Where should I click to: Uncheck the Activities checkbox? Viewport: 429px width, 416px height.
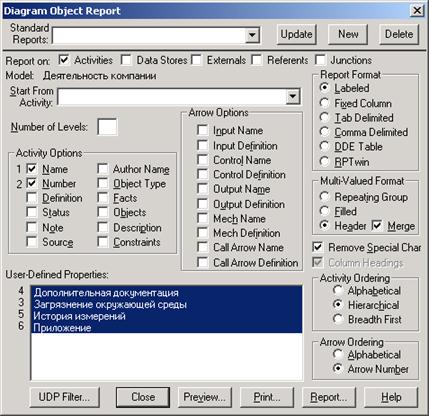pos(64,60)
